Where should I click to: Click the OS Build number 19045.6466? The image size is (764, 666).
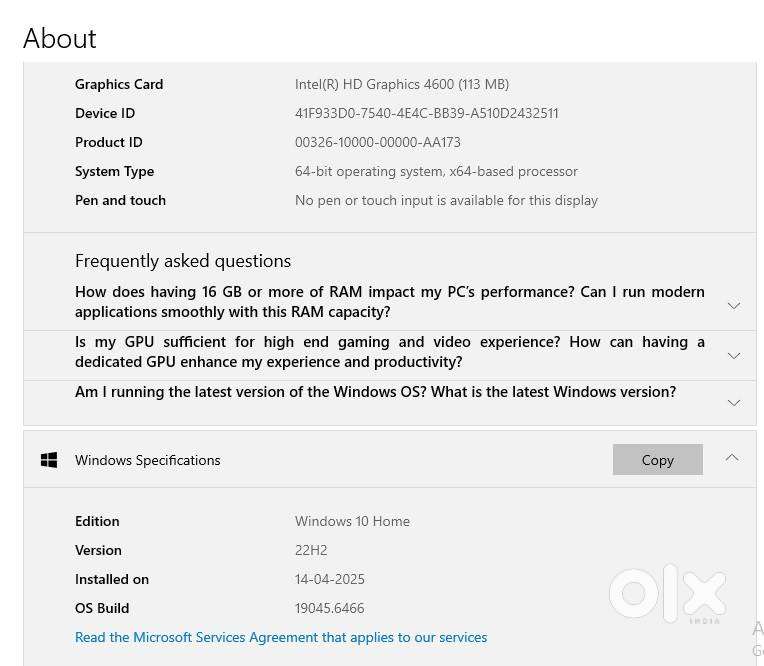329,608
